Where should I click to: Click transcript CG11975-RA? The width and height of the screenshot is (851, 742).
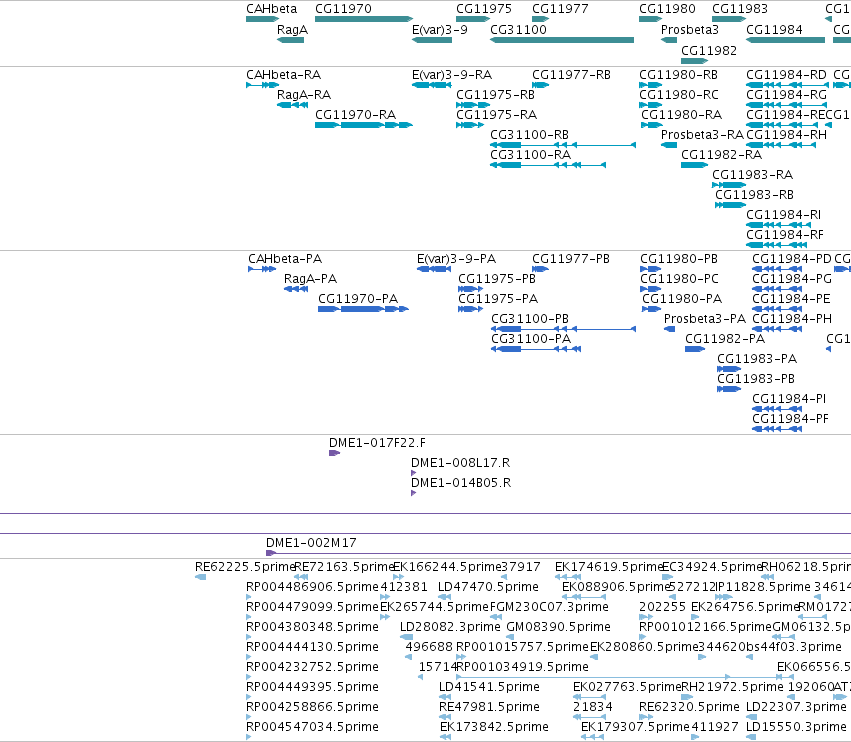point(496,115)
